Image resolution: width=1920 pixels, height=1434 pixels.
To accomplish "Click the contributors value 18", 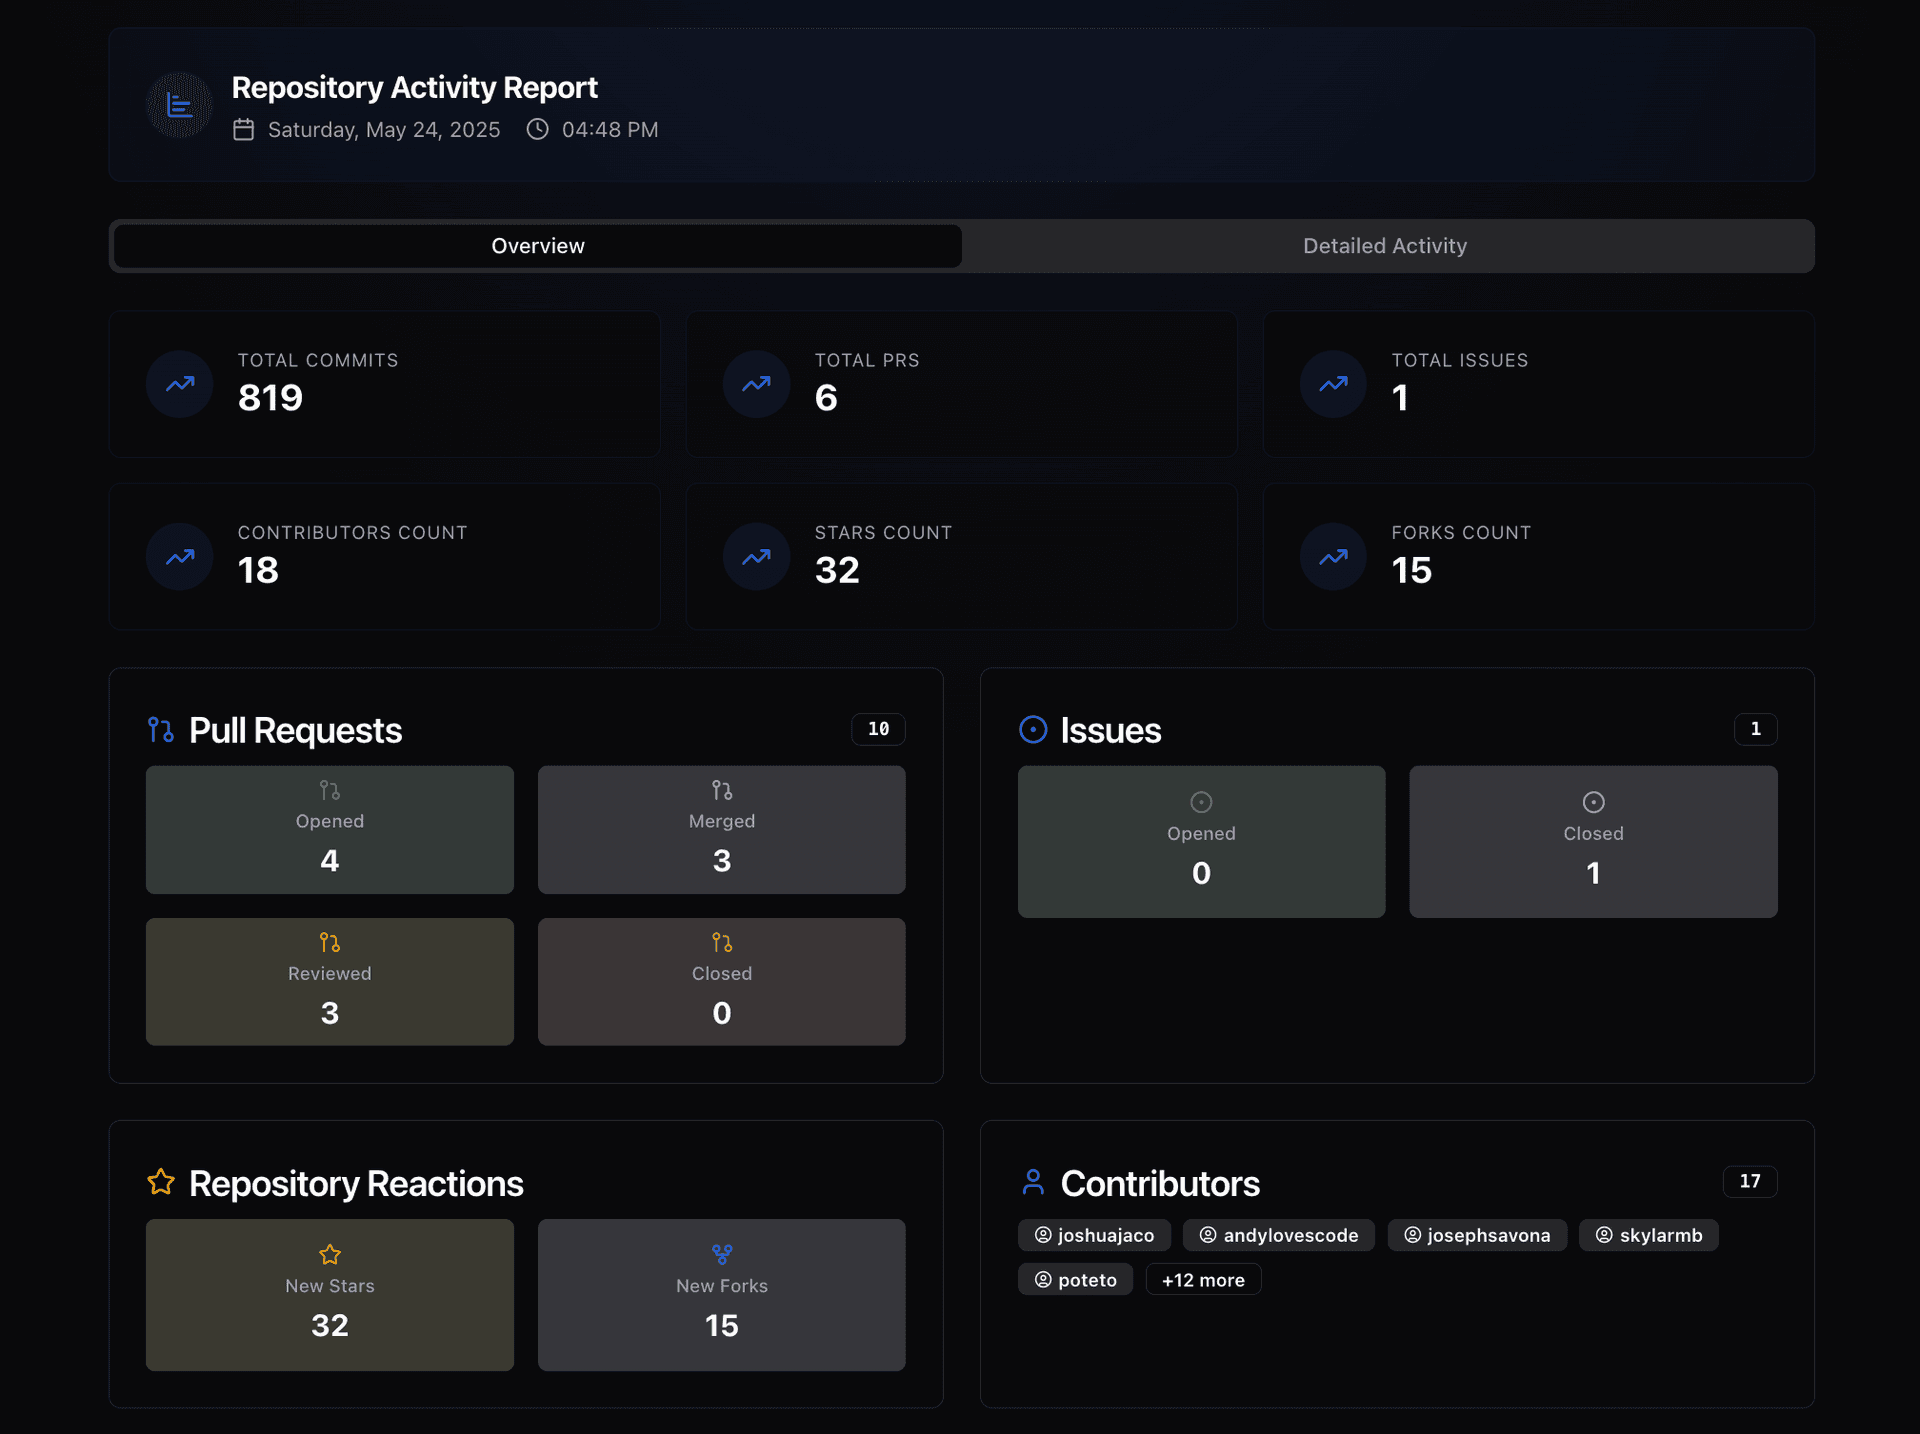I will 258,571.
